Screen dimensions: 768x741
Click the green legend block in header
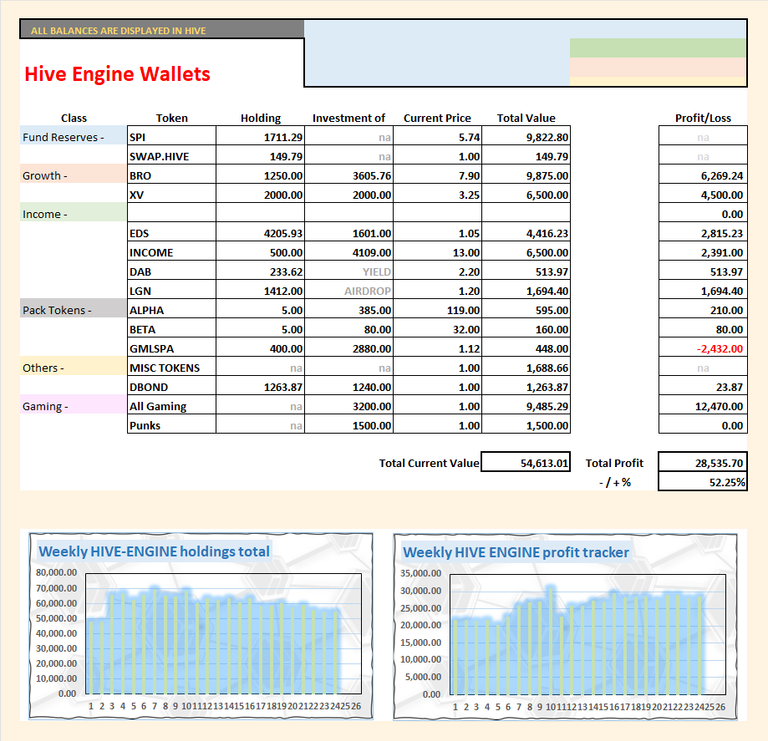pyautogui.click(x=658, y=48)
